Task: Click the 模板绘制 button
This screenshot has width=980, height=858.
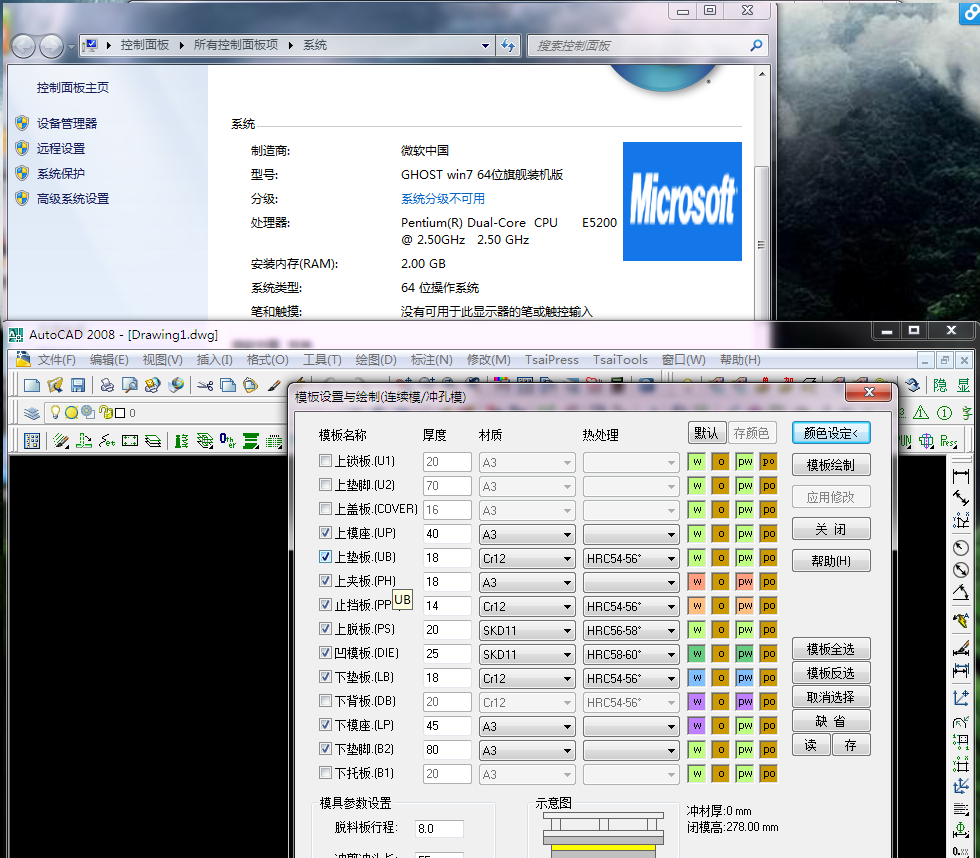Action: coord(831,465)
